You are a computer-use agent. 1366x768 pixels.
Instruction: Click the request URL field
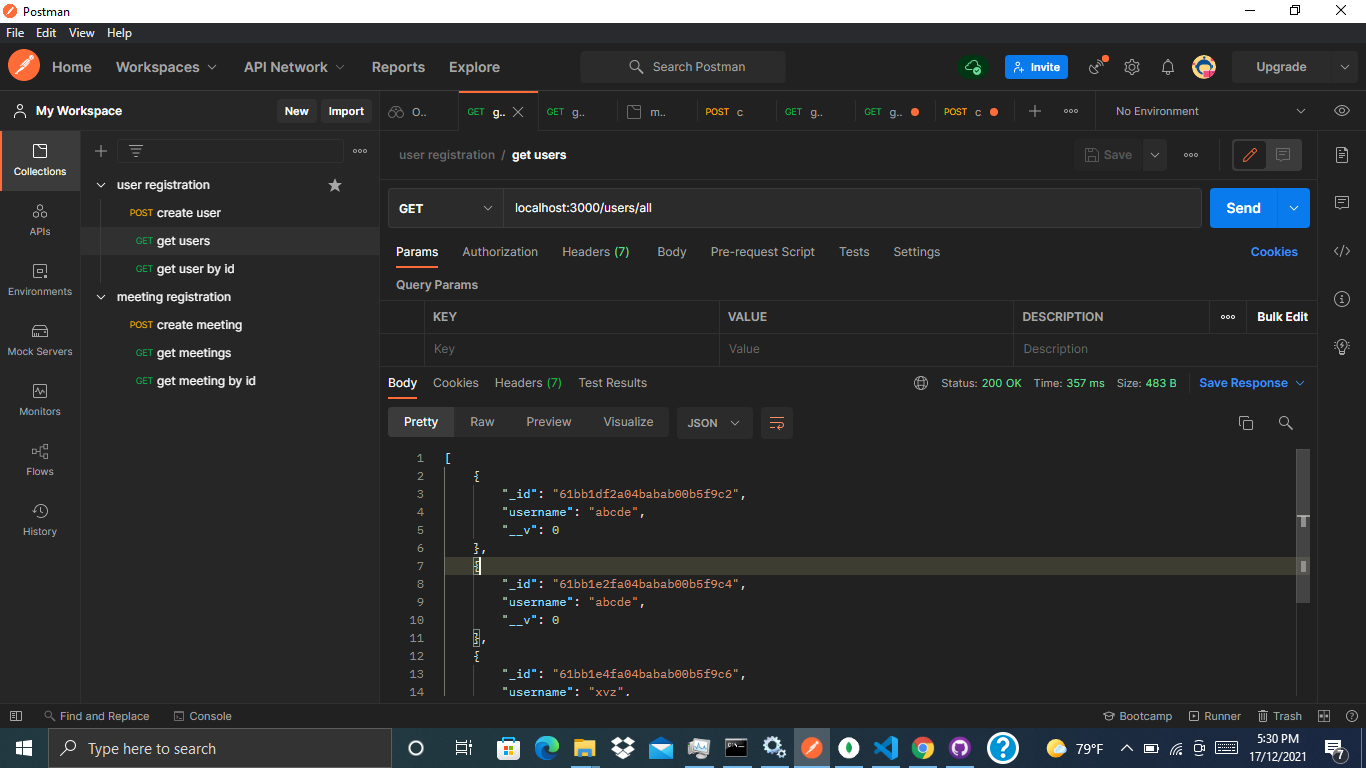tap(852, 208)
